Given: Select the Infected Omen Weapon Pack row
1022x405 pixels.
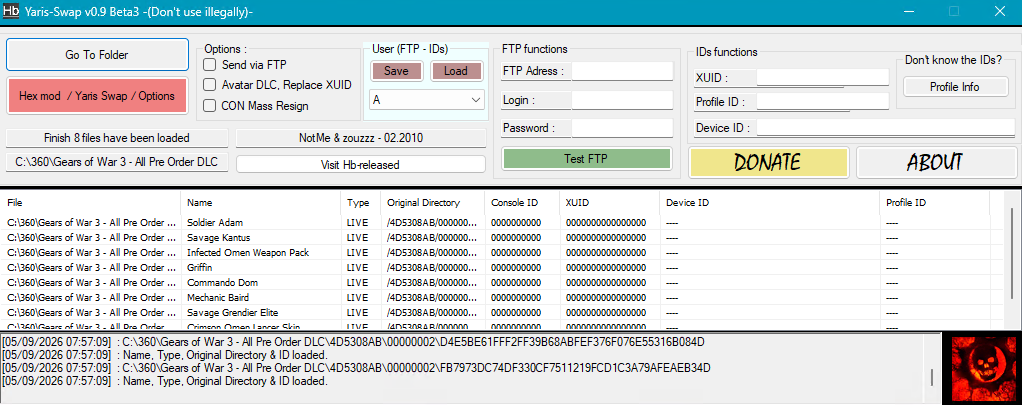Looking at the screenshot, I should click(x=502, y=253).
